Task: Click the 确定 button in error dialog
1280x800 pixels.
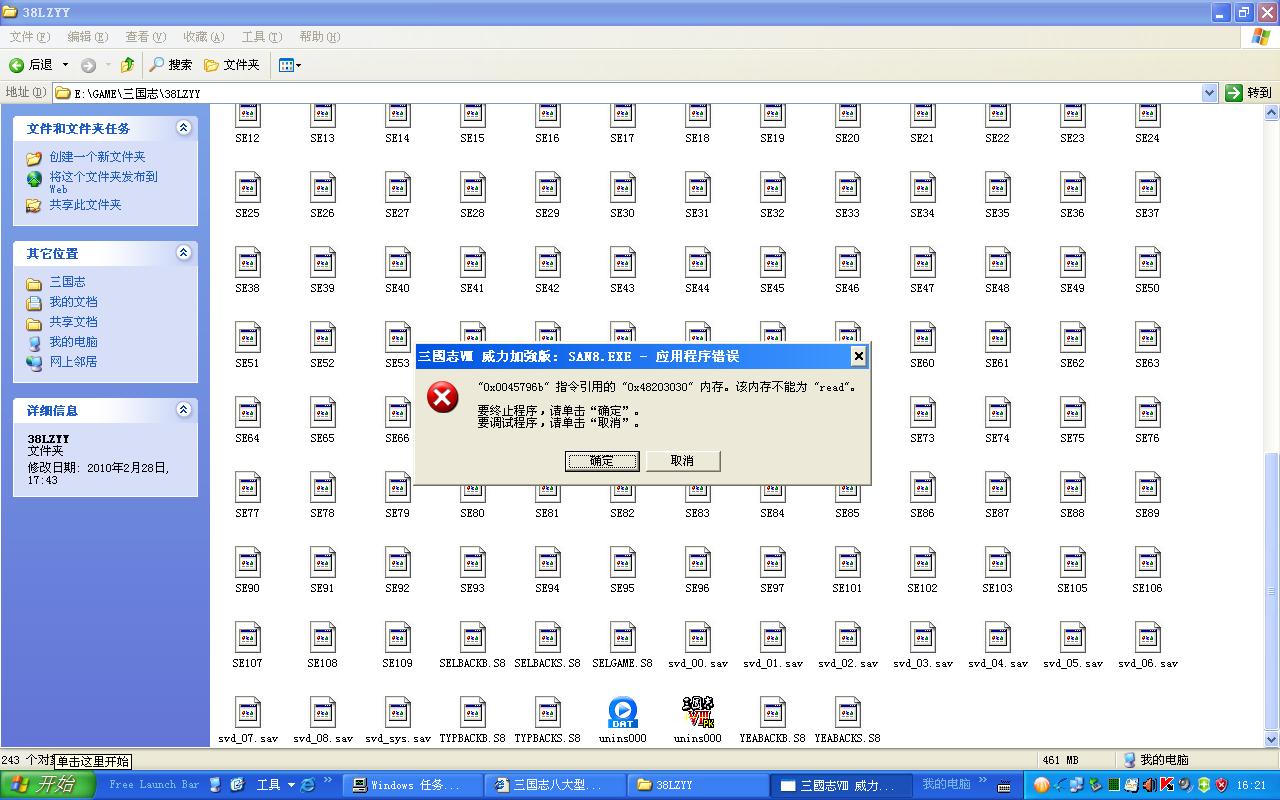Action: pos(601,461)
